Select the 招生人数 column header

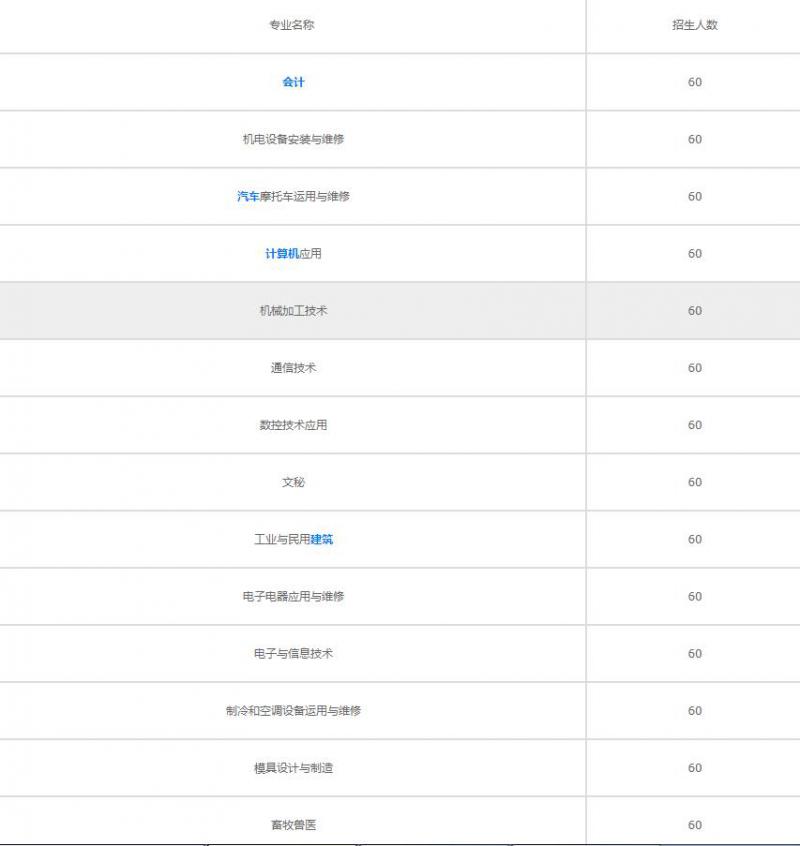point(693,25)
